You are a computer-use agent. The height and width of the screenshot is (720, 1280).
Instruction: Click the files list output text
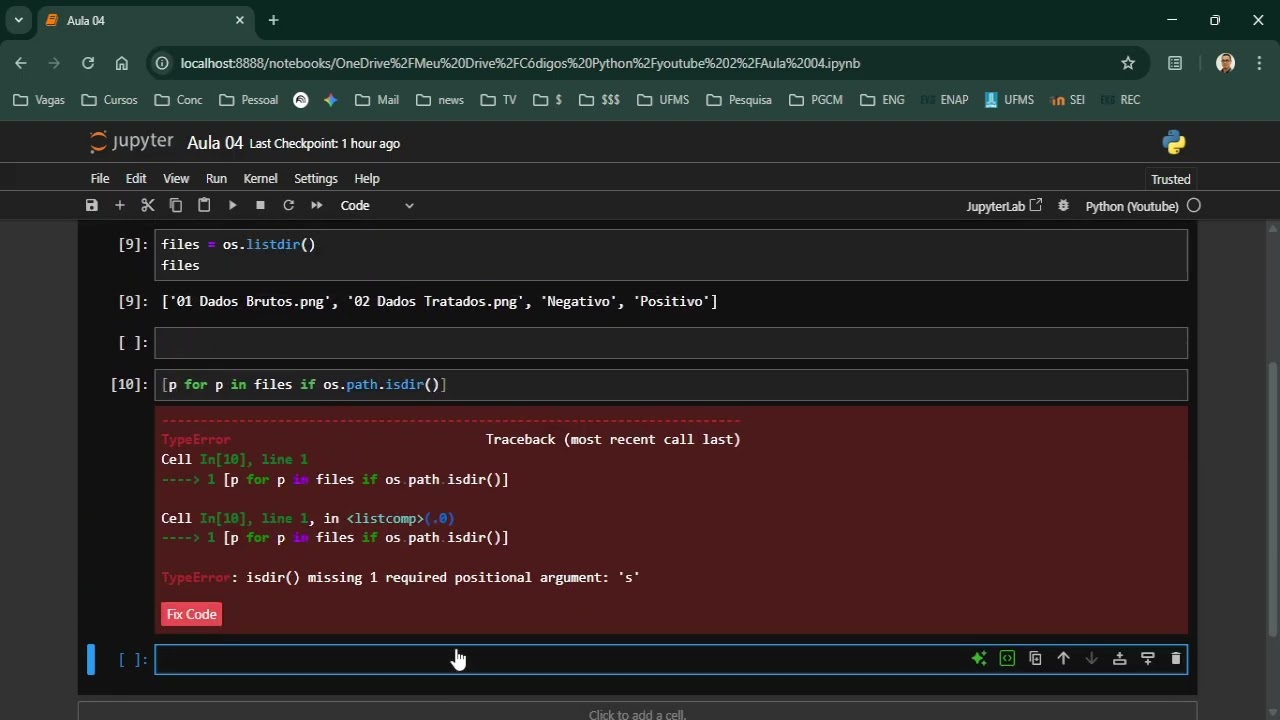click(x=439, y=301)
